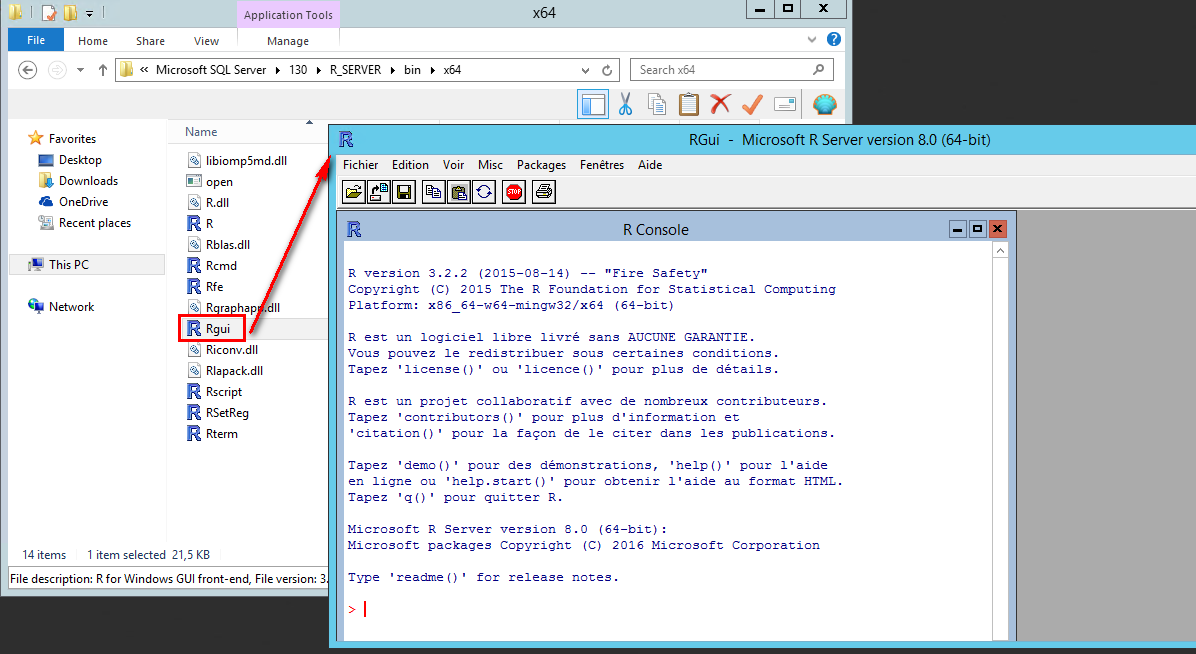1196x654 pixels.
Task: Switch to the Manage ribbon tab
Action: 288,41
